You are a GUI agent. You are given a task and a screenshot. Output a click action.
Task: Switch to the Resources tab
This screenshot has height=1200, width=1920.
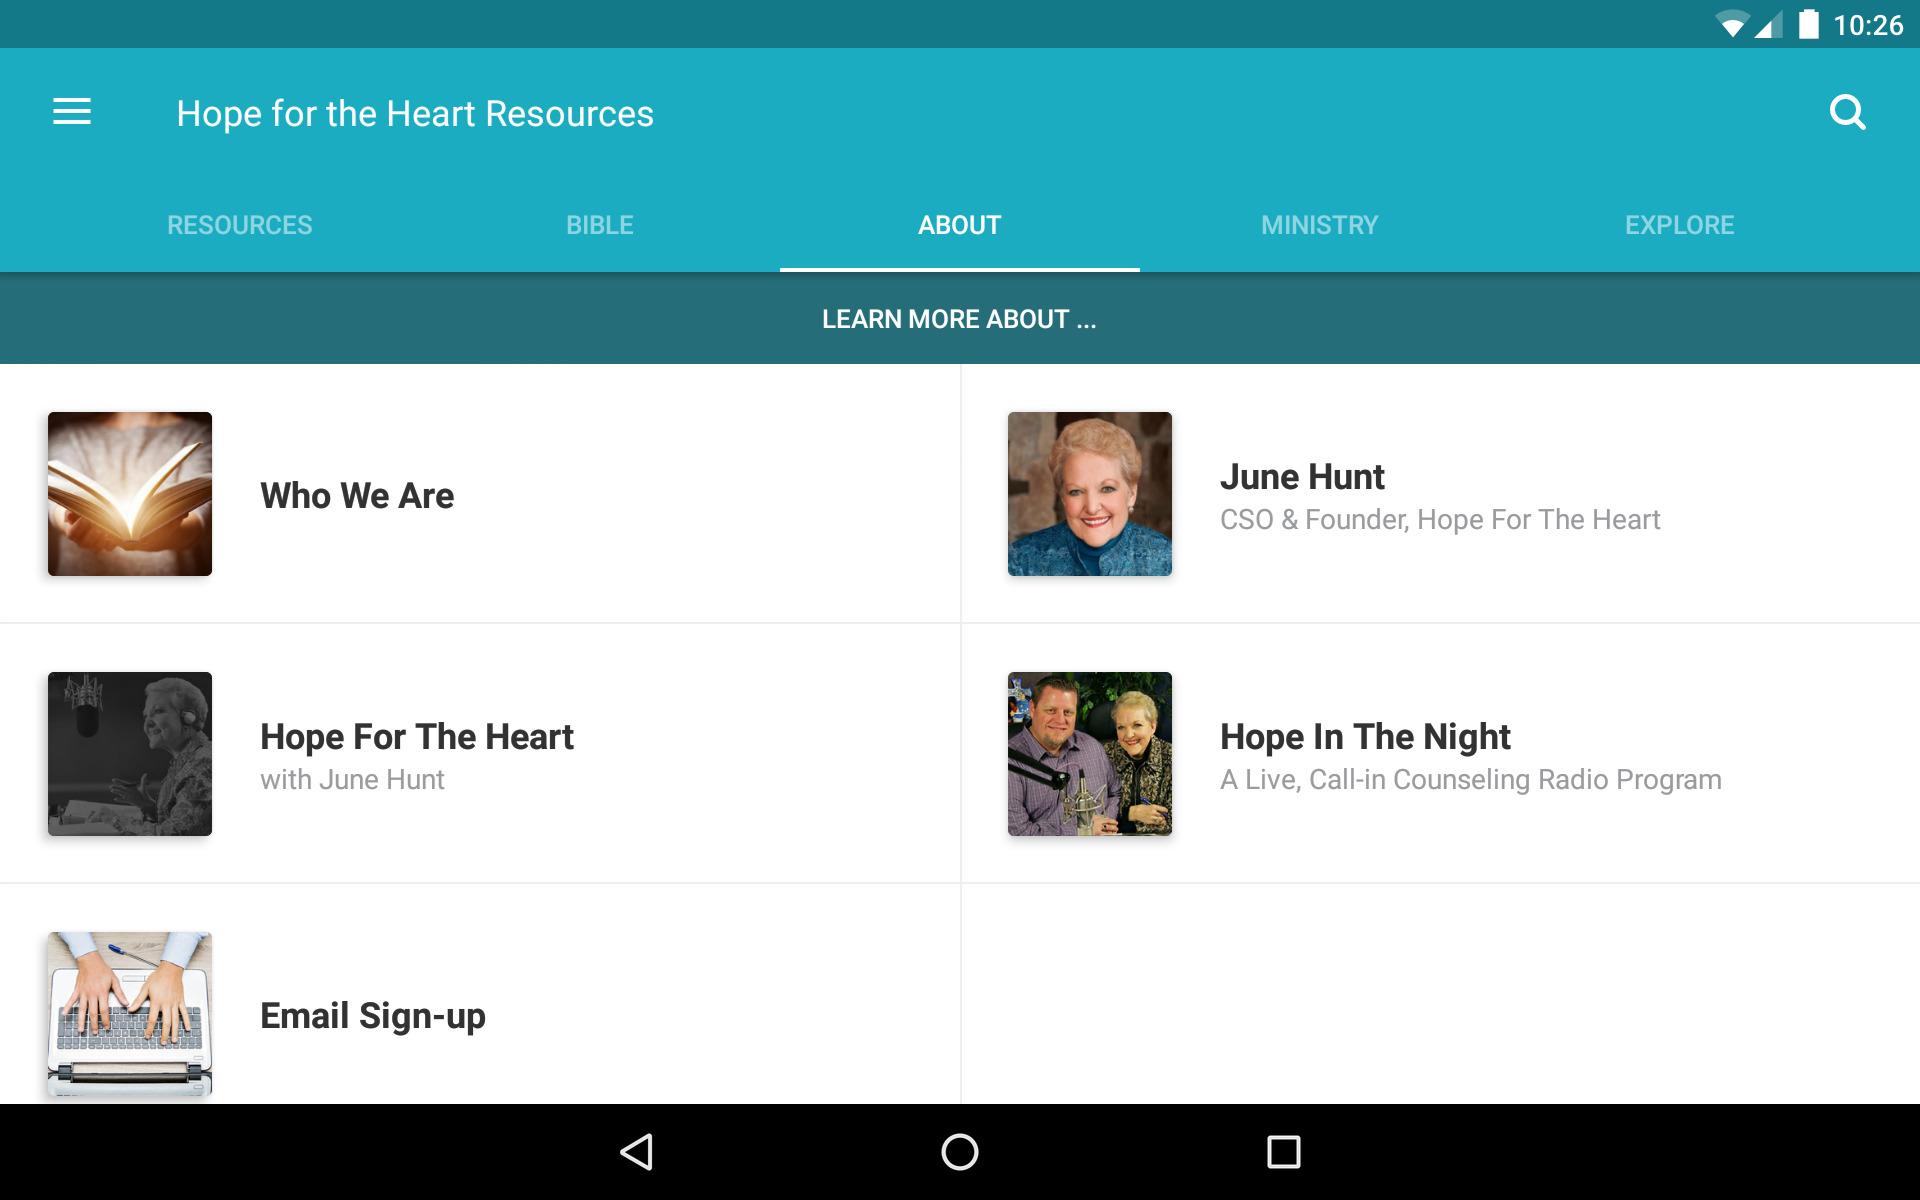click(240, 225)
